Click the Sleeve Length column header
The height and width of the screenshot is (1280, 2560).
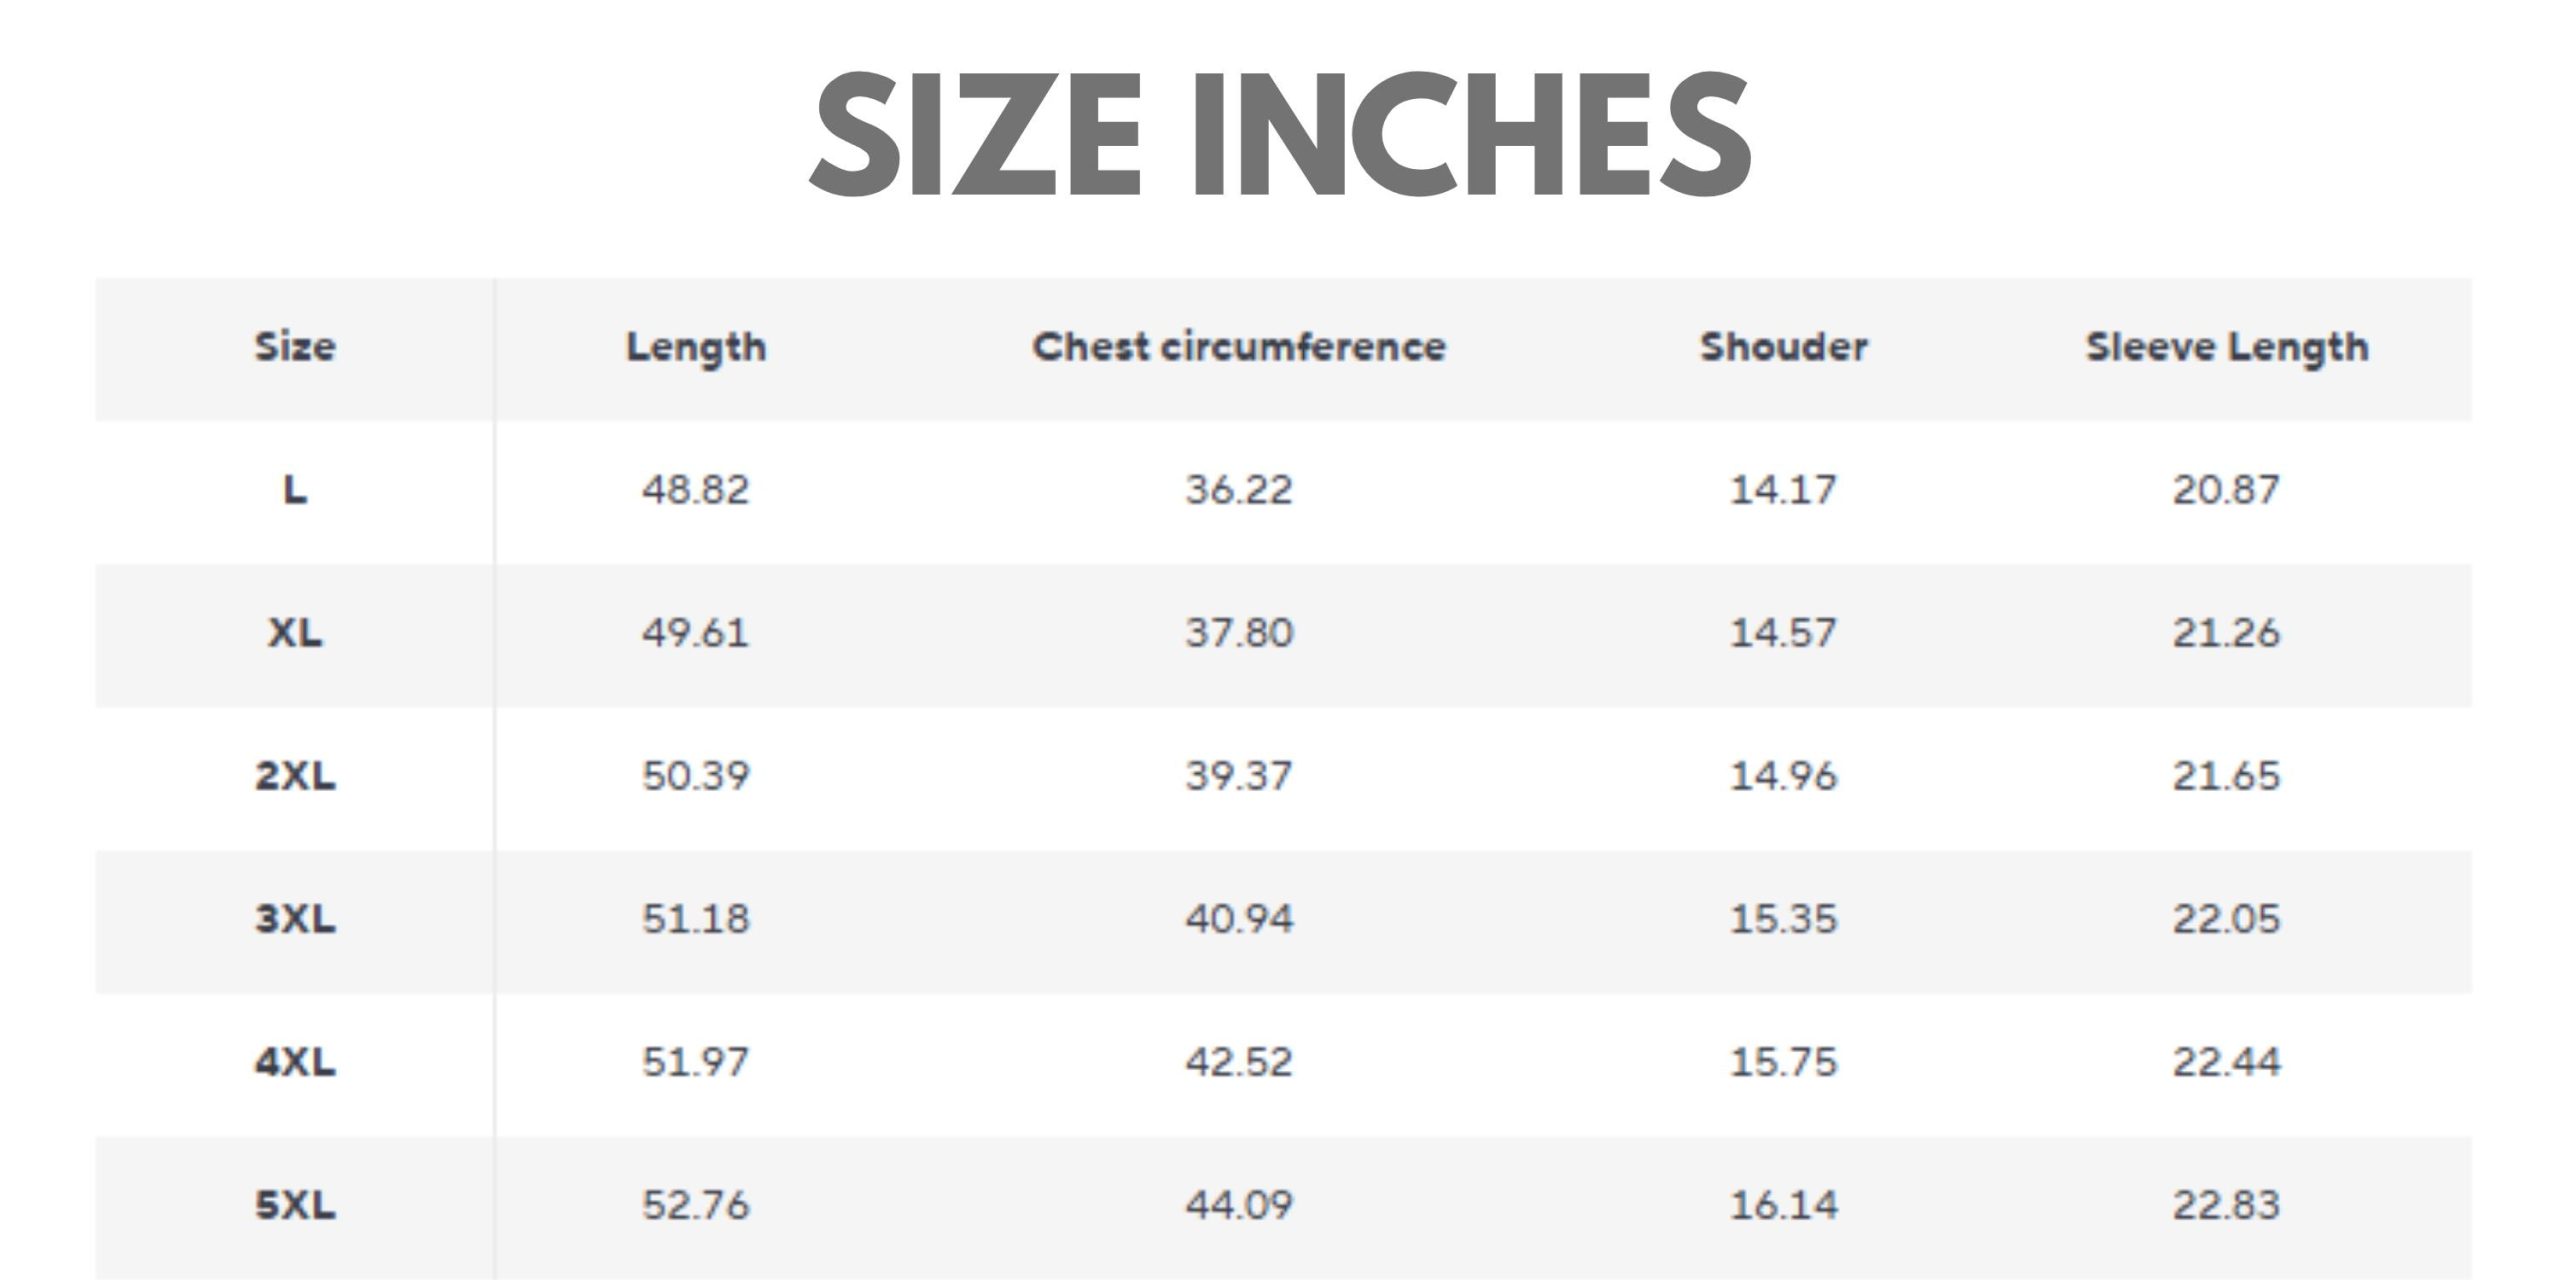pos(2227,347)
